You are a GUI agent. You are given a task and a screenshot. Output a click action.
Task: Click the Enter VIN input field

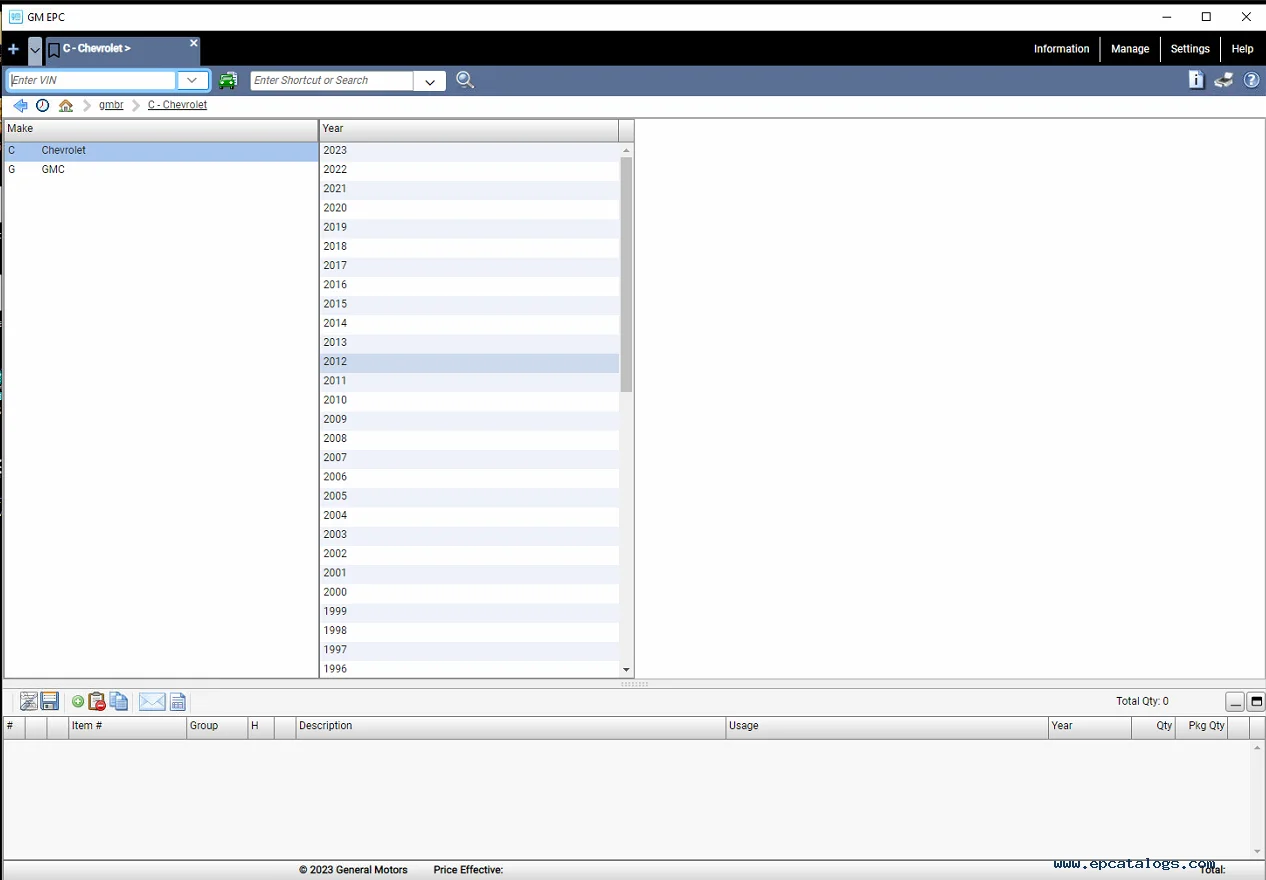pyautogui.click(x=92, y=80)
